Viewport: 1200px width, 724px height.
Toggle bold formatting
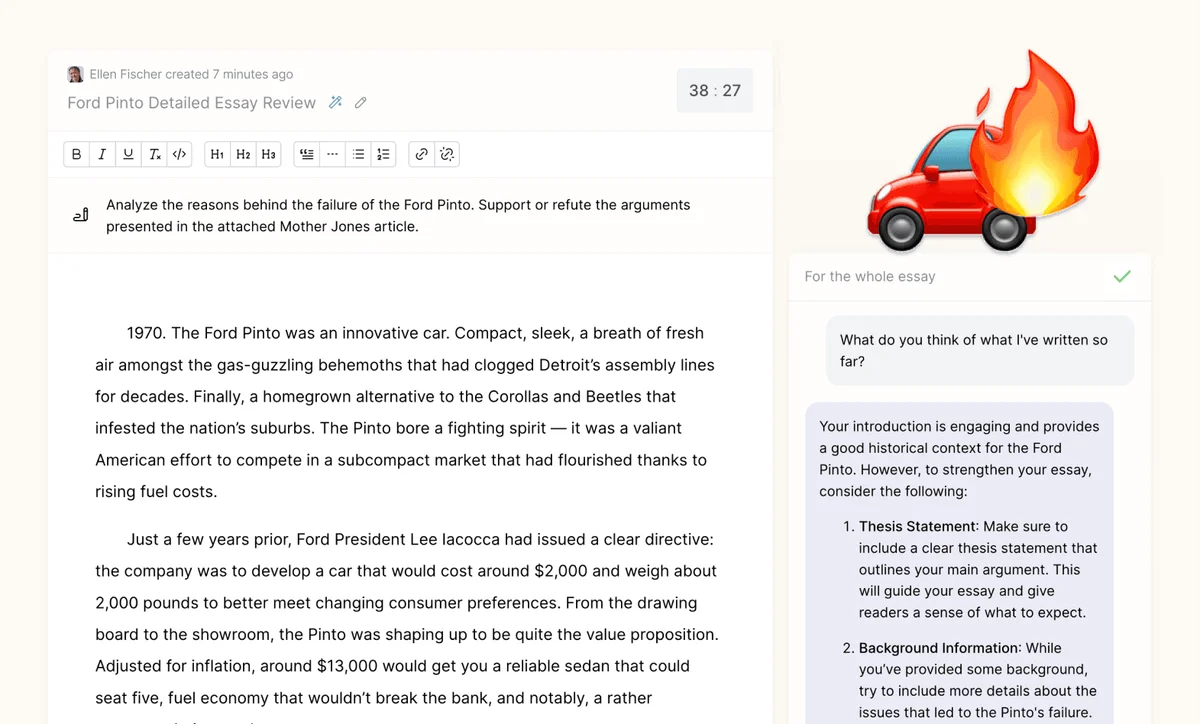[76, 154]
